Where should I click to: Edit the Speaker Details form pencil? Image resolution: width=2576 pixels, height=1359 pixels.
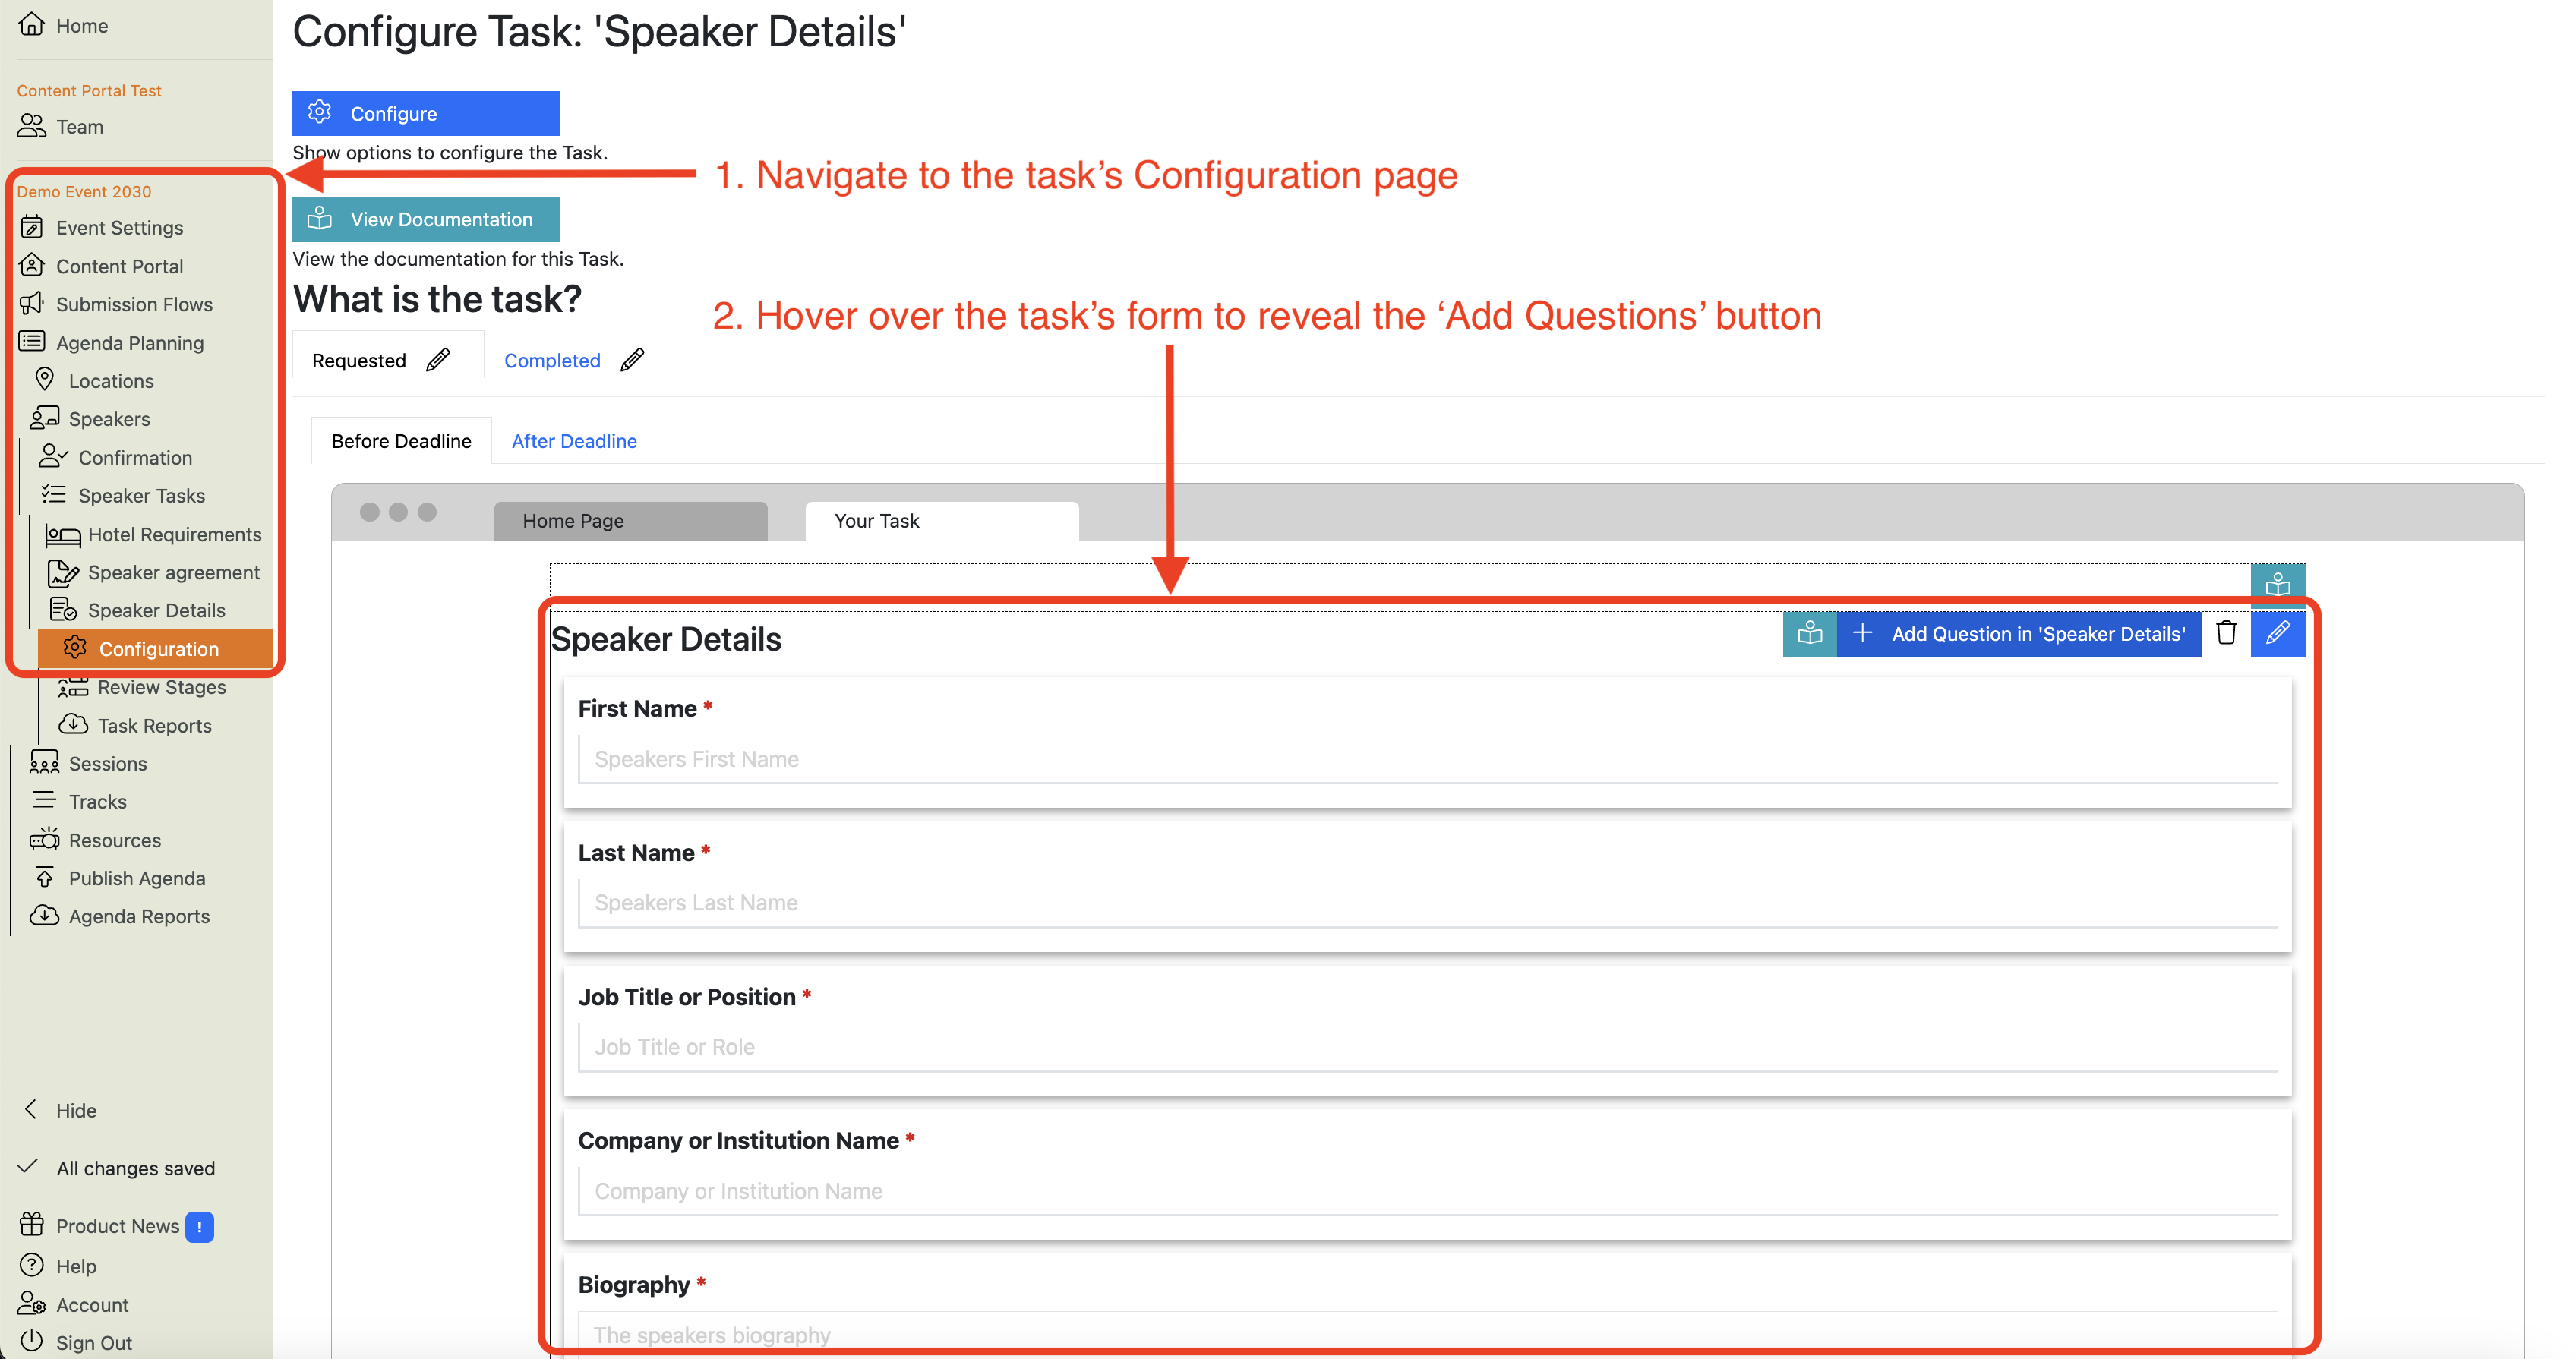(x=2277, y=633)
